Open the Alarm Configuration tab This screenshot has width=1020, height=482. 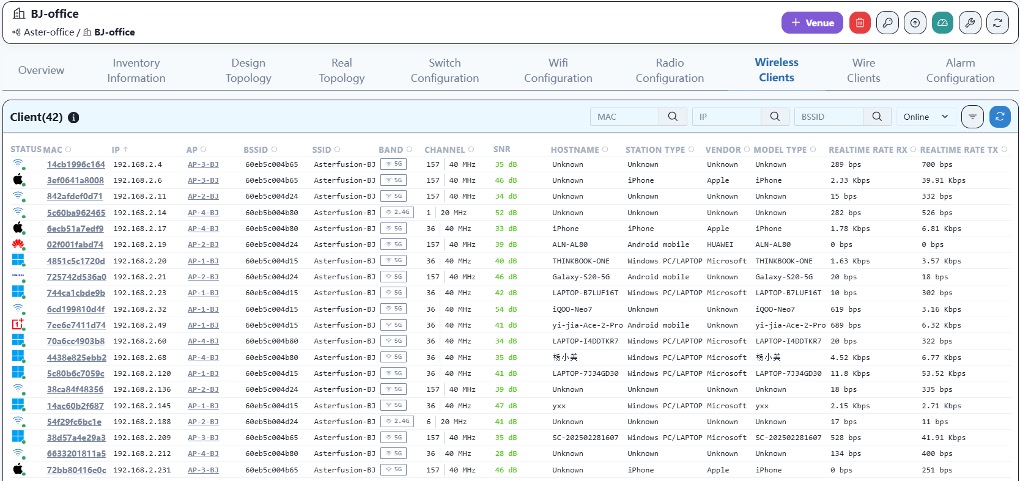(960, 70)
